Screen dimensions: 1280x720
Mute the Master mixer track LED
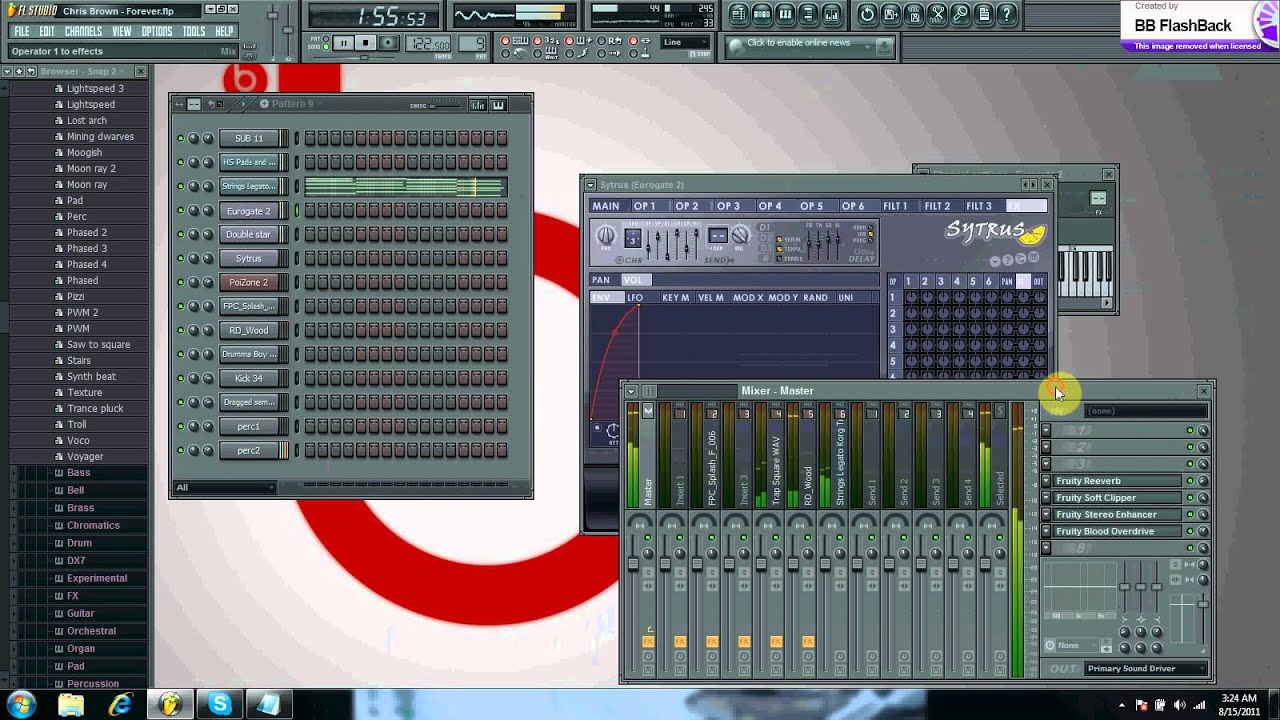[648, 537]
